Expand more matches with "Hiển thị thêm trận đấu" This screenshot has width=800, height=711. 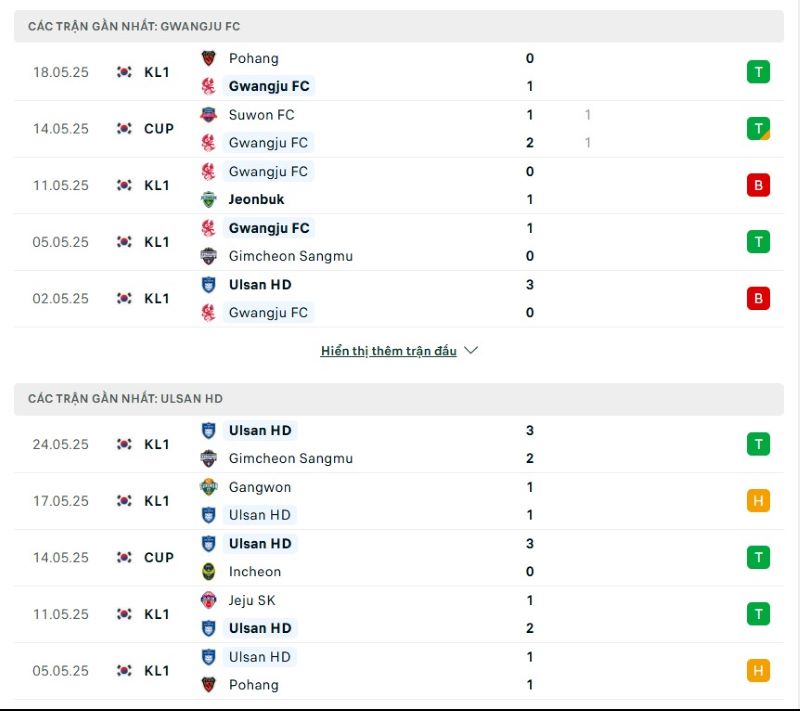point(388,351)
